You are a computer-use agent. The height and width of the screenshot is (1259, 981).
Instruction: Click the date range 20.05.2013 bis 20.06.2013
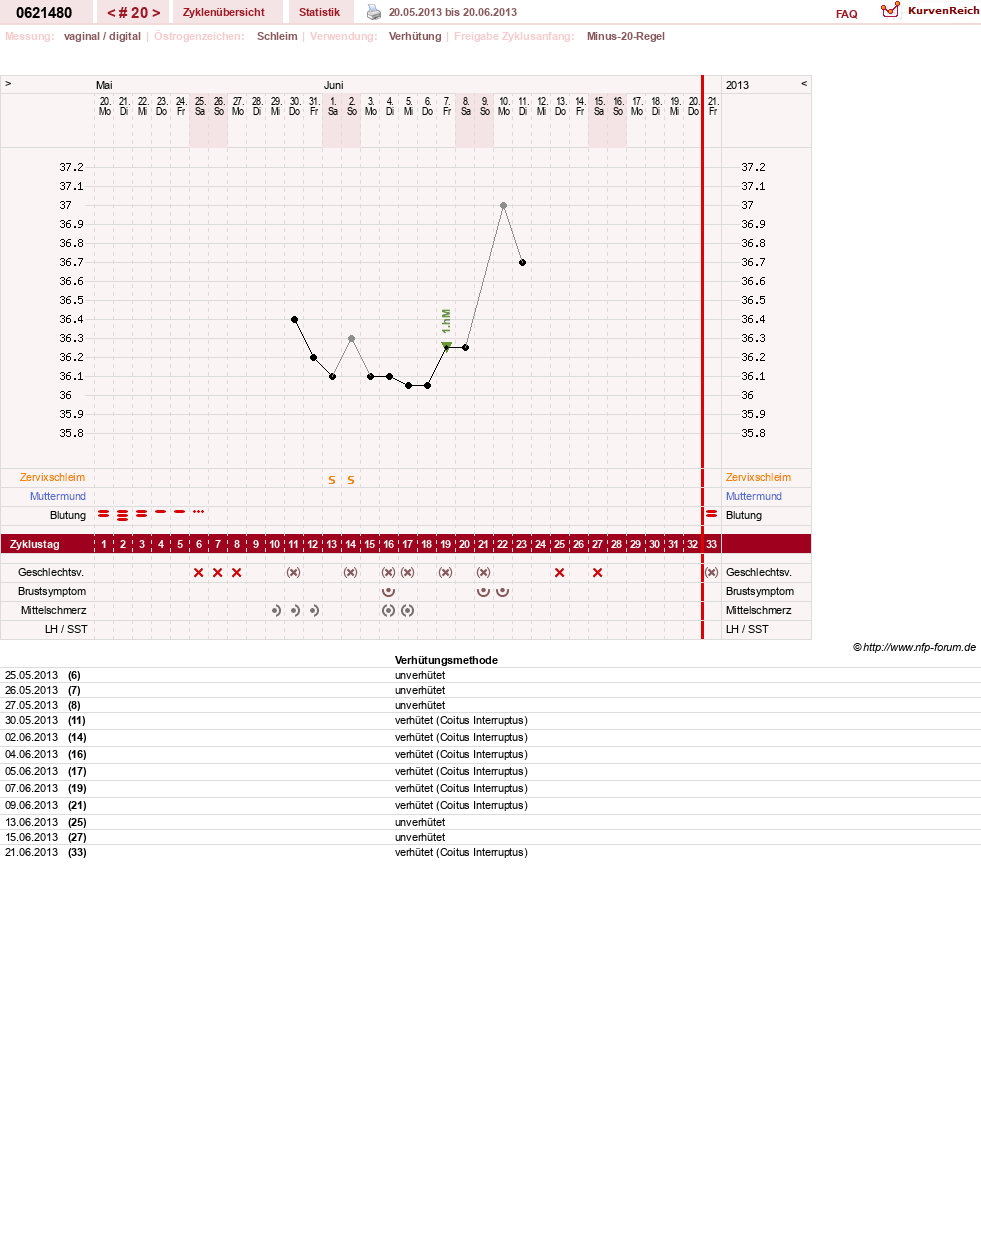coord(453,12)
